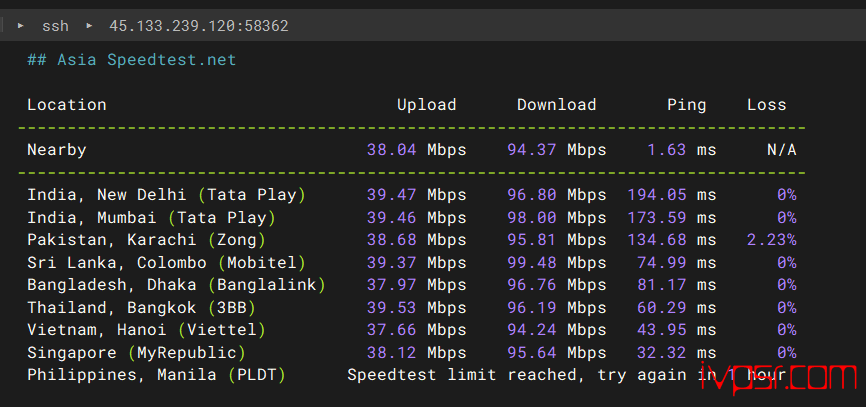The height and width of the screenshot is (407, 866).
Task: Click 'Pakistan, Karachi (Zong)' row
Action: (x=146, y=240)
